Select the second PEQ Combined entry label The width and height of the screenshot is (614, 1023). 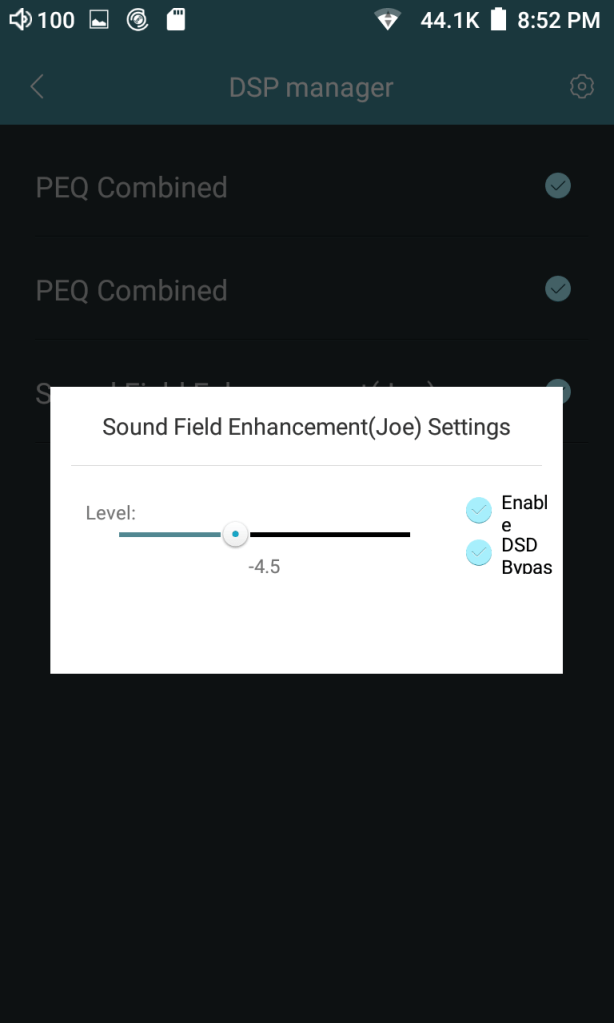click(x=131, y=290)
